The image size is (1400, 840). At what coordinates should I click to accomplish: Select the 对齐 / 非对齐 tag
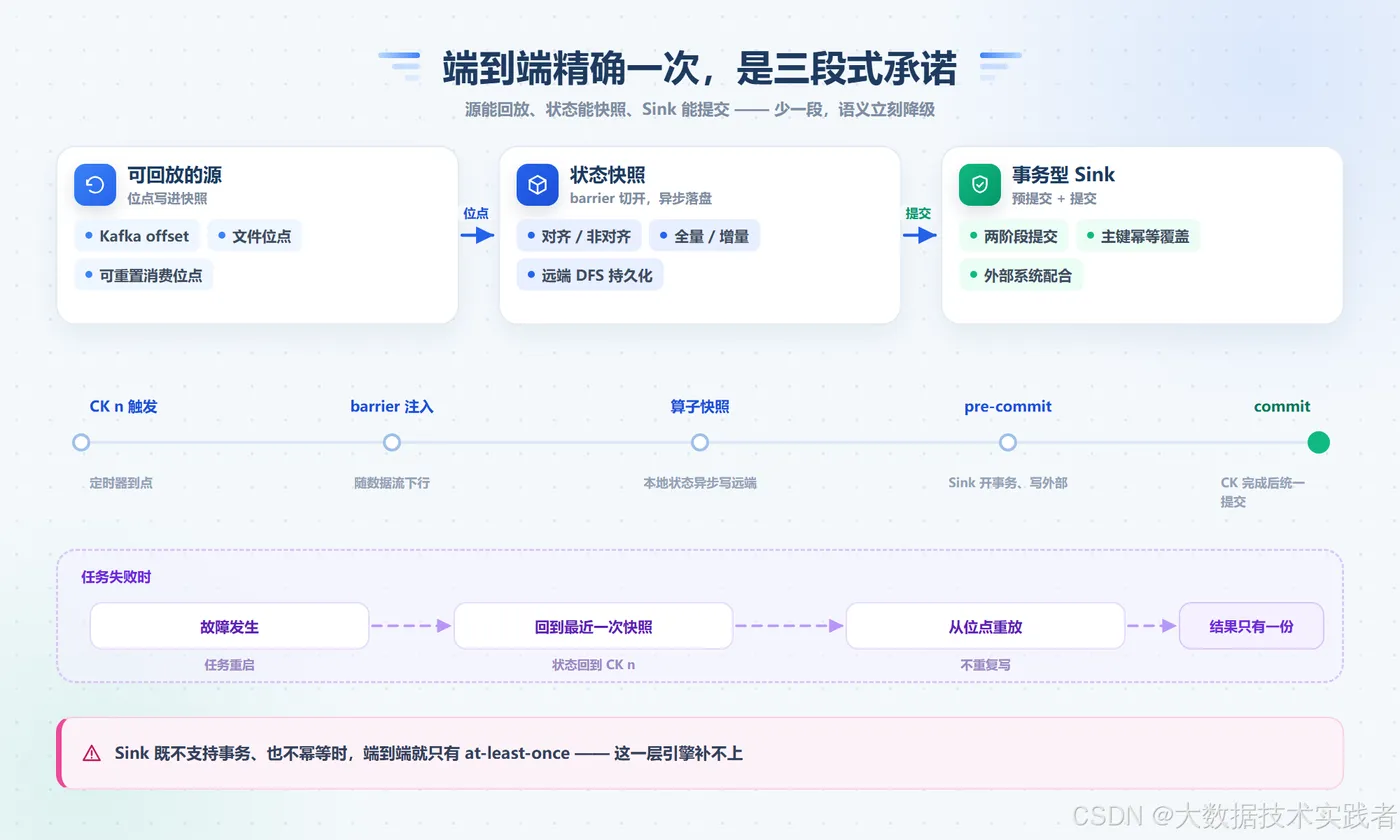(579, 236)
